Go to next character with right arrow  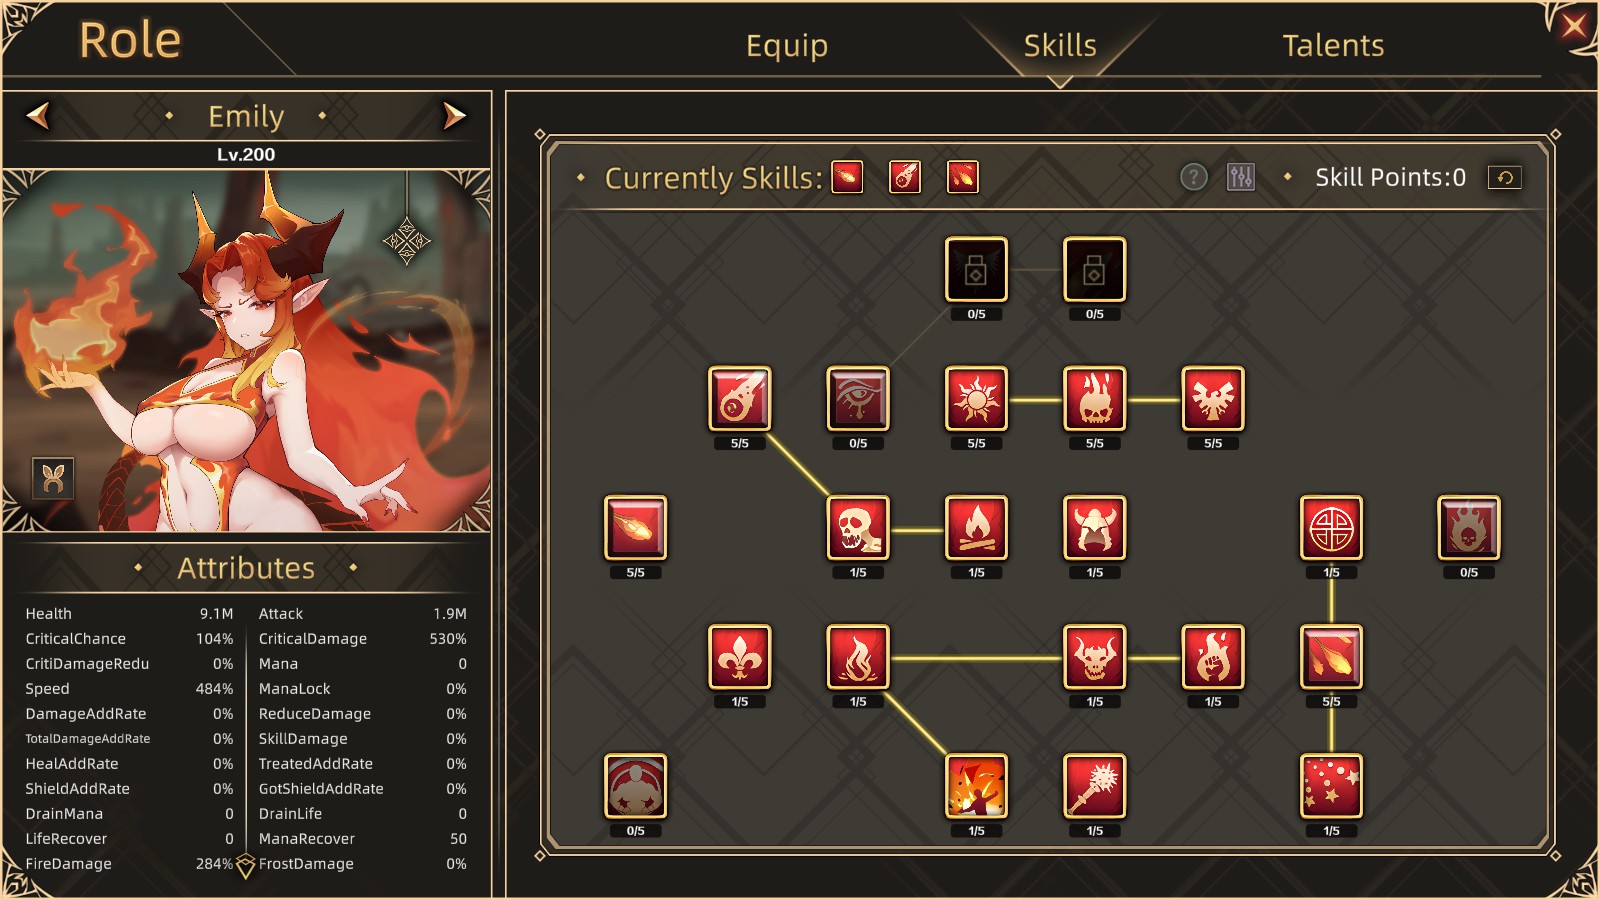(454, 116)
